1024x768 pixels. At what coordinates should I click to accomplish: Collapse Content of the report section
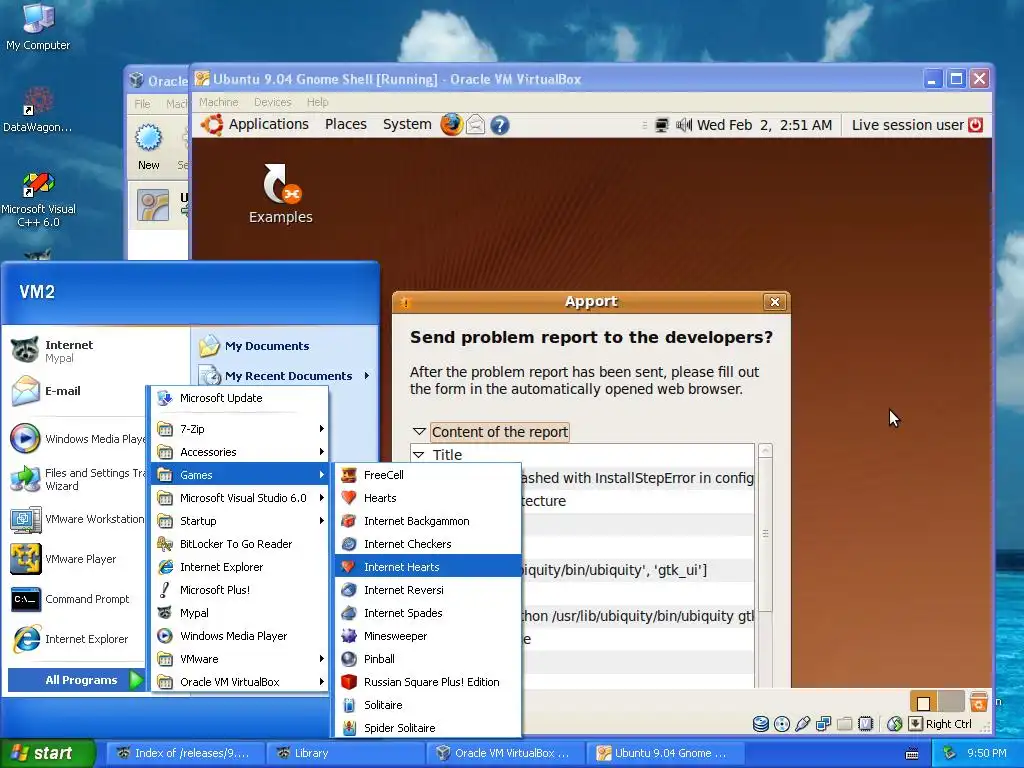coord(419,432)
